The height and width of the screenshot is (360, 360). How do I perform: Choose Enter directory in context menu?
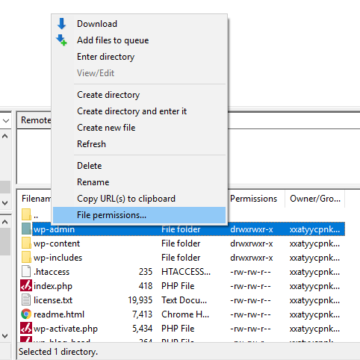point(106,57)
